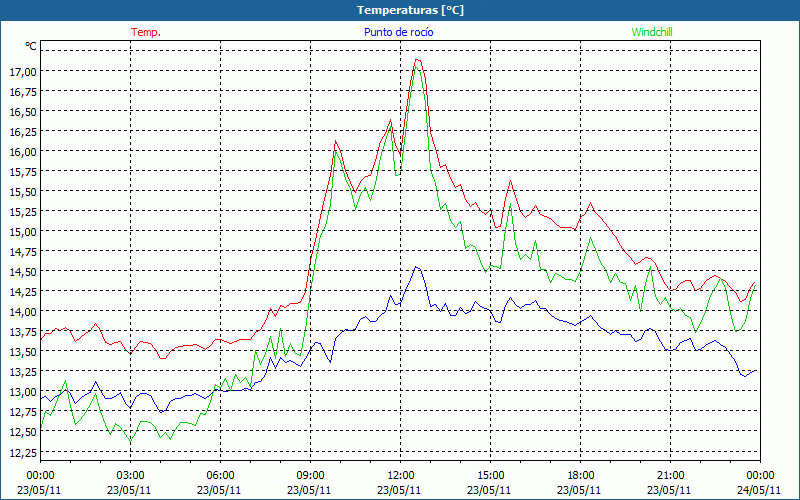Click the 12:00 time axis label

[x=401, y=476]
